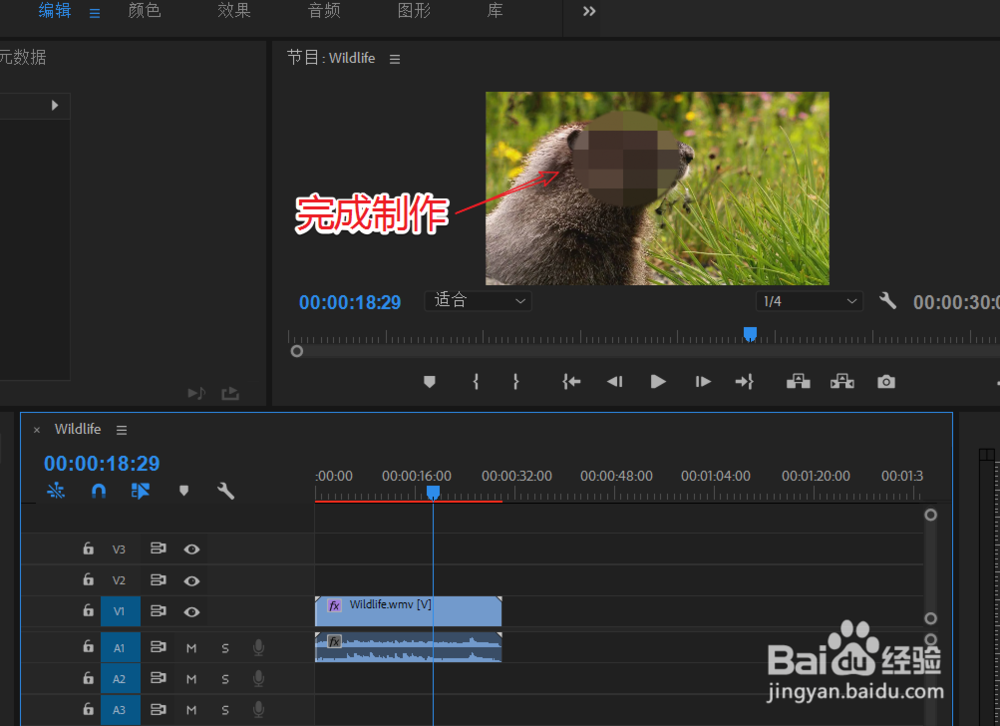Enable voice-over record on A2

tap(258, 679)
